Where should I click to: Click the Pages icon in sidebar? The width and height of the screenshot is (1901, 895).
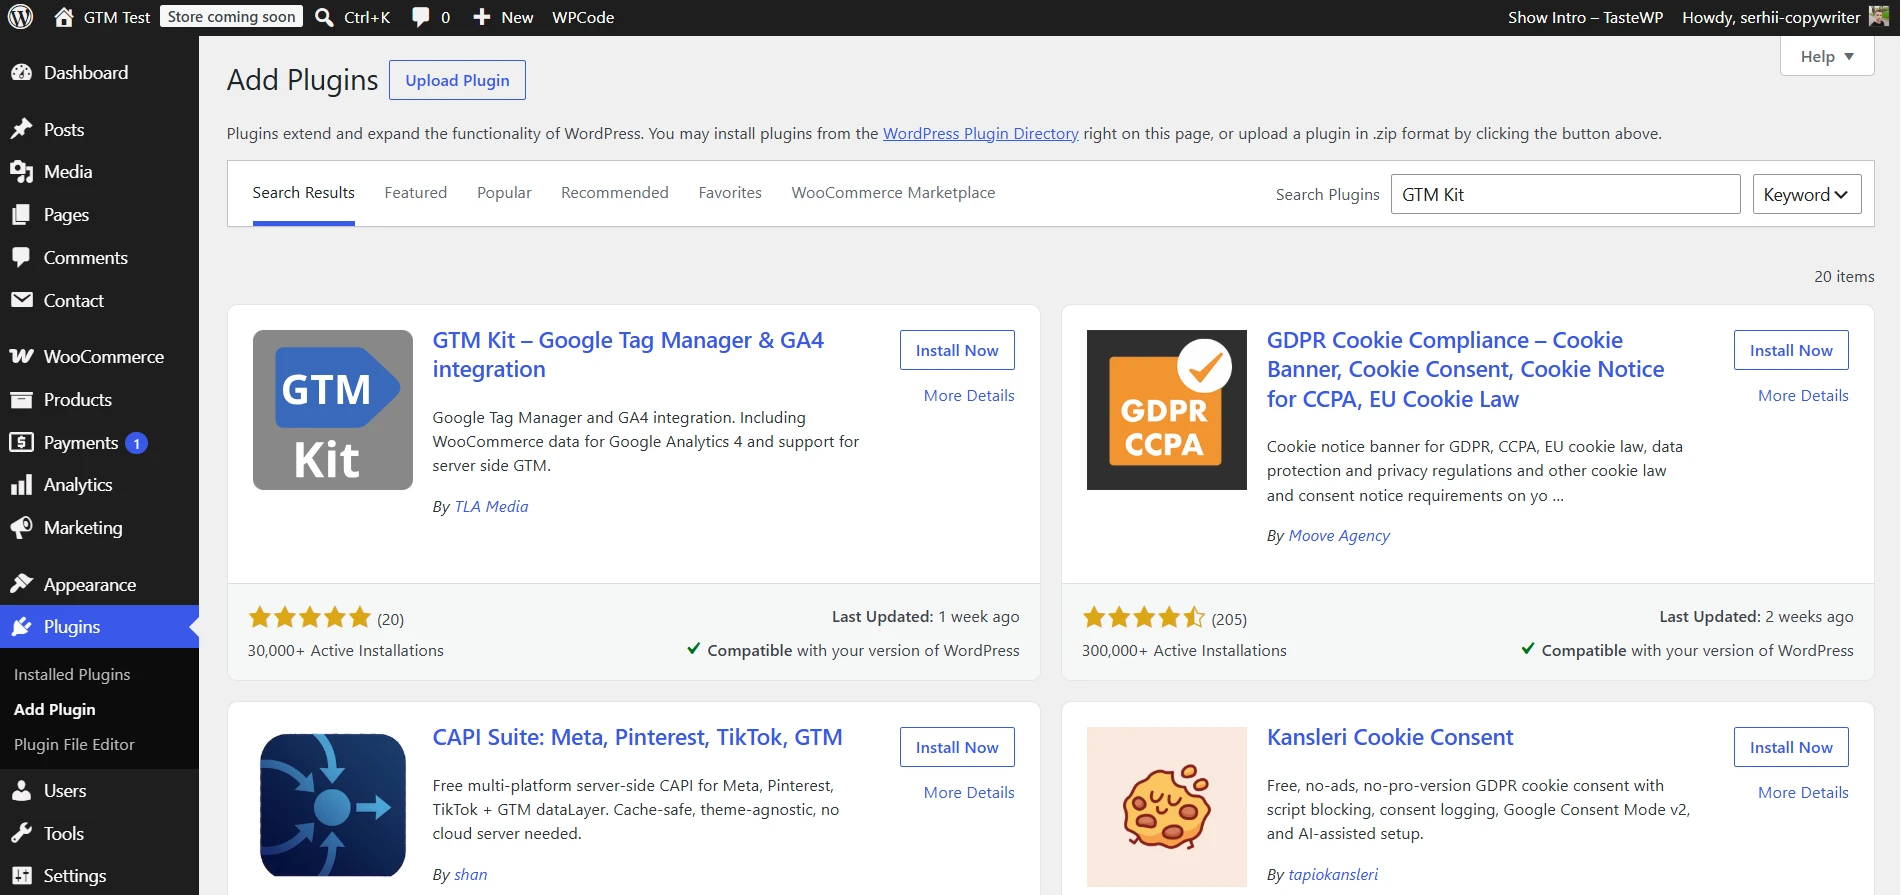coord(21,215)
